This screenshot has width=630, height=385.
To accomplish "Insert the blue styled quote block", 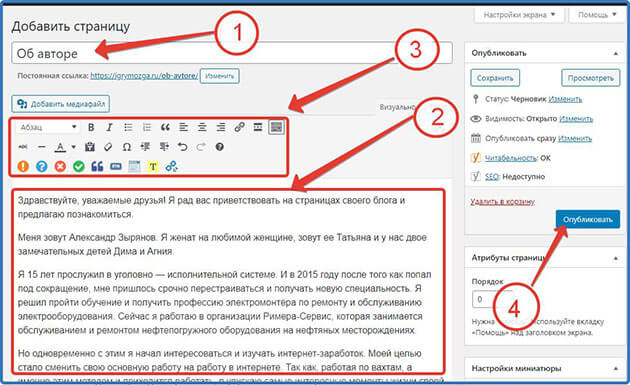I will click(97, 166).
